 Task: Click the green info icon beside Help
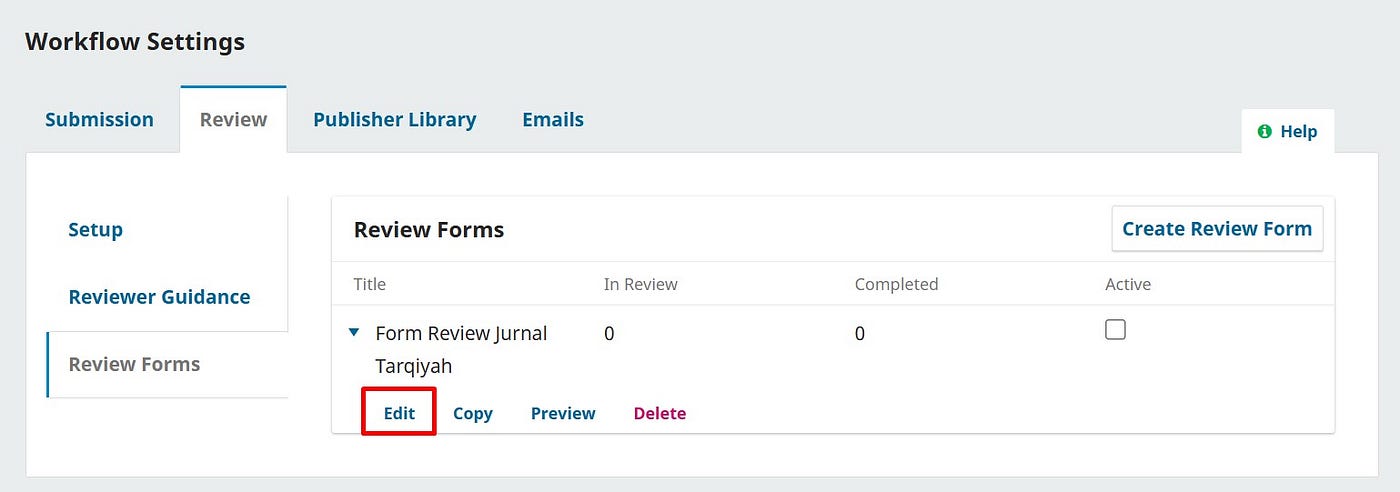[x=1265, y=131]
